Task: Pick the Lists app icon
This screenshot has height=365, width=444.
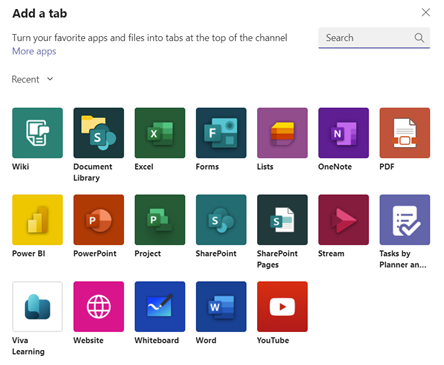Action: tap(282, 133)
